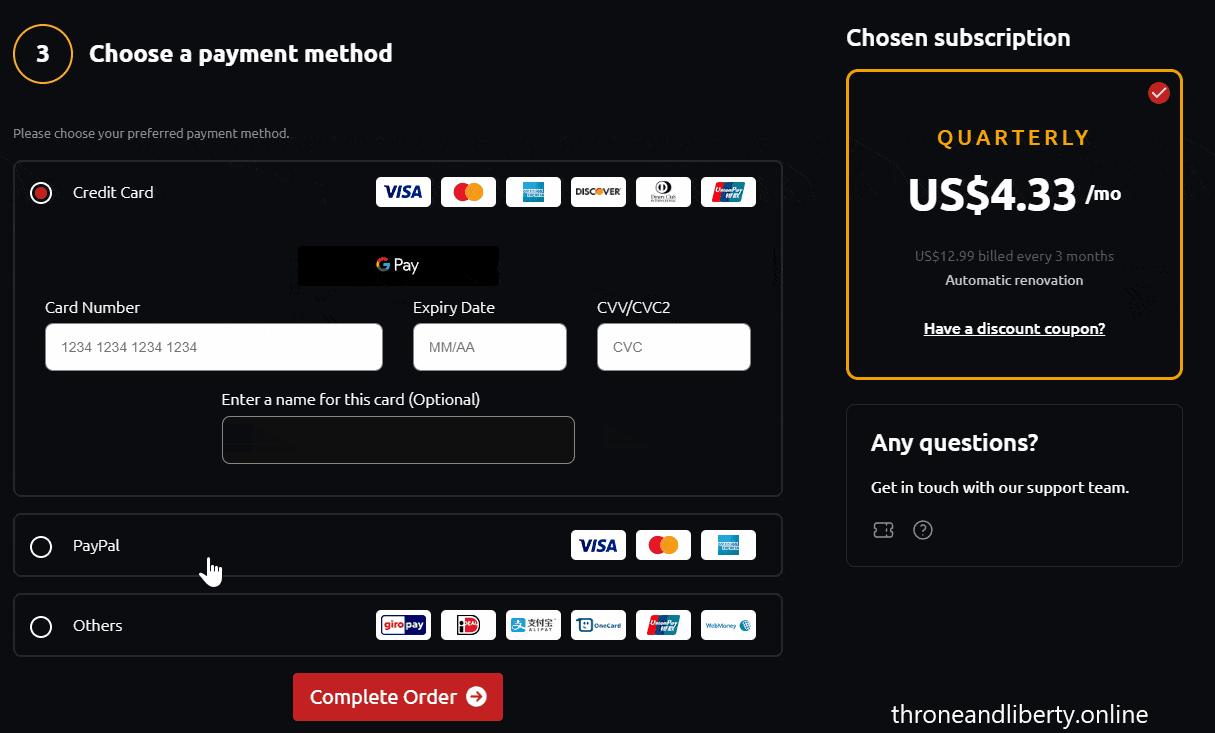
Task: Select the Credit Card radio button
Action: click(41, 193)
